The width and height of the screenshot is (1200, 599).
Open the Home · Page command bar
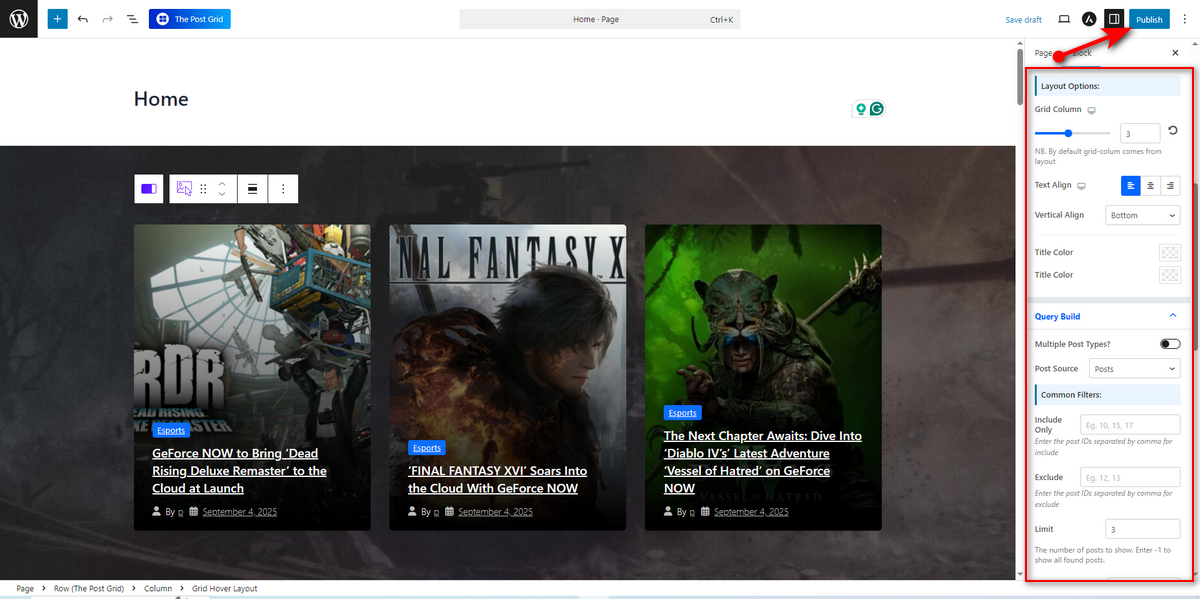pyautogui.click(x=600, y=19)
